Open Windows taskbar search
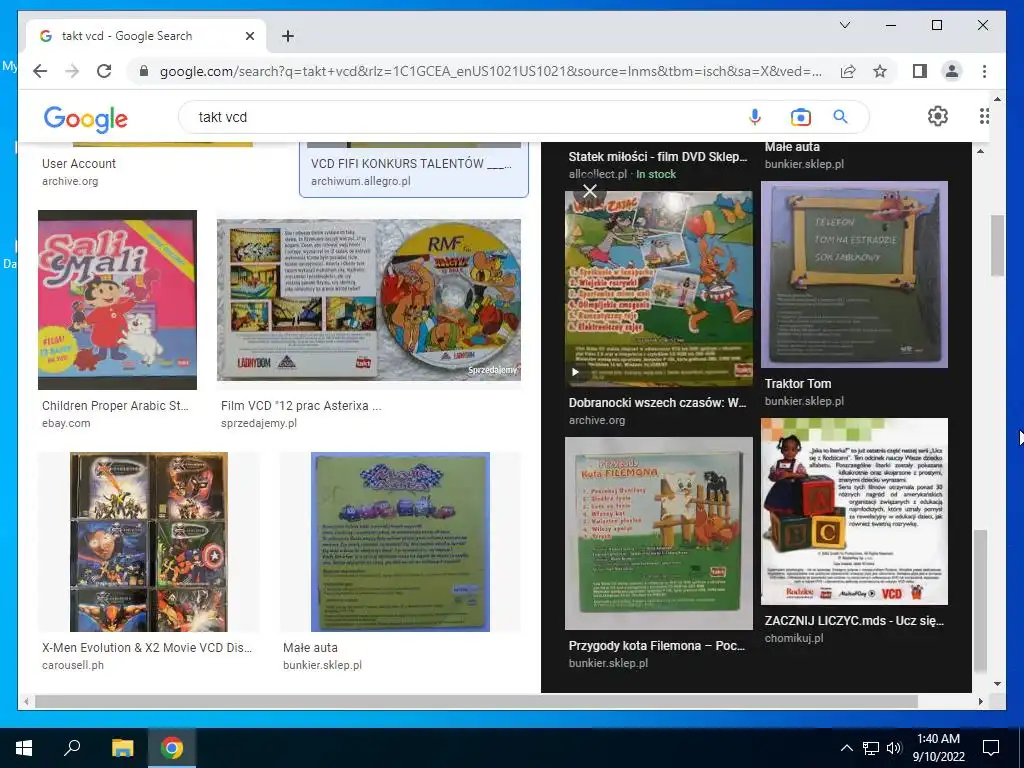 click(x=72, y=748)
